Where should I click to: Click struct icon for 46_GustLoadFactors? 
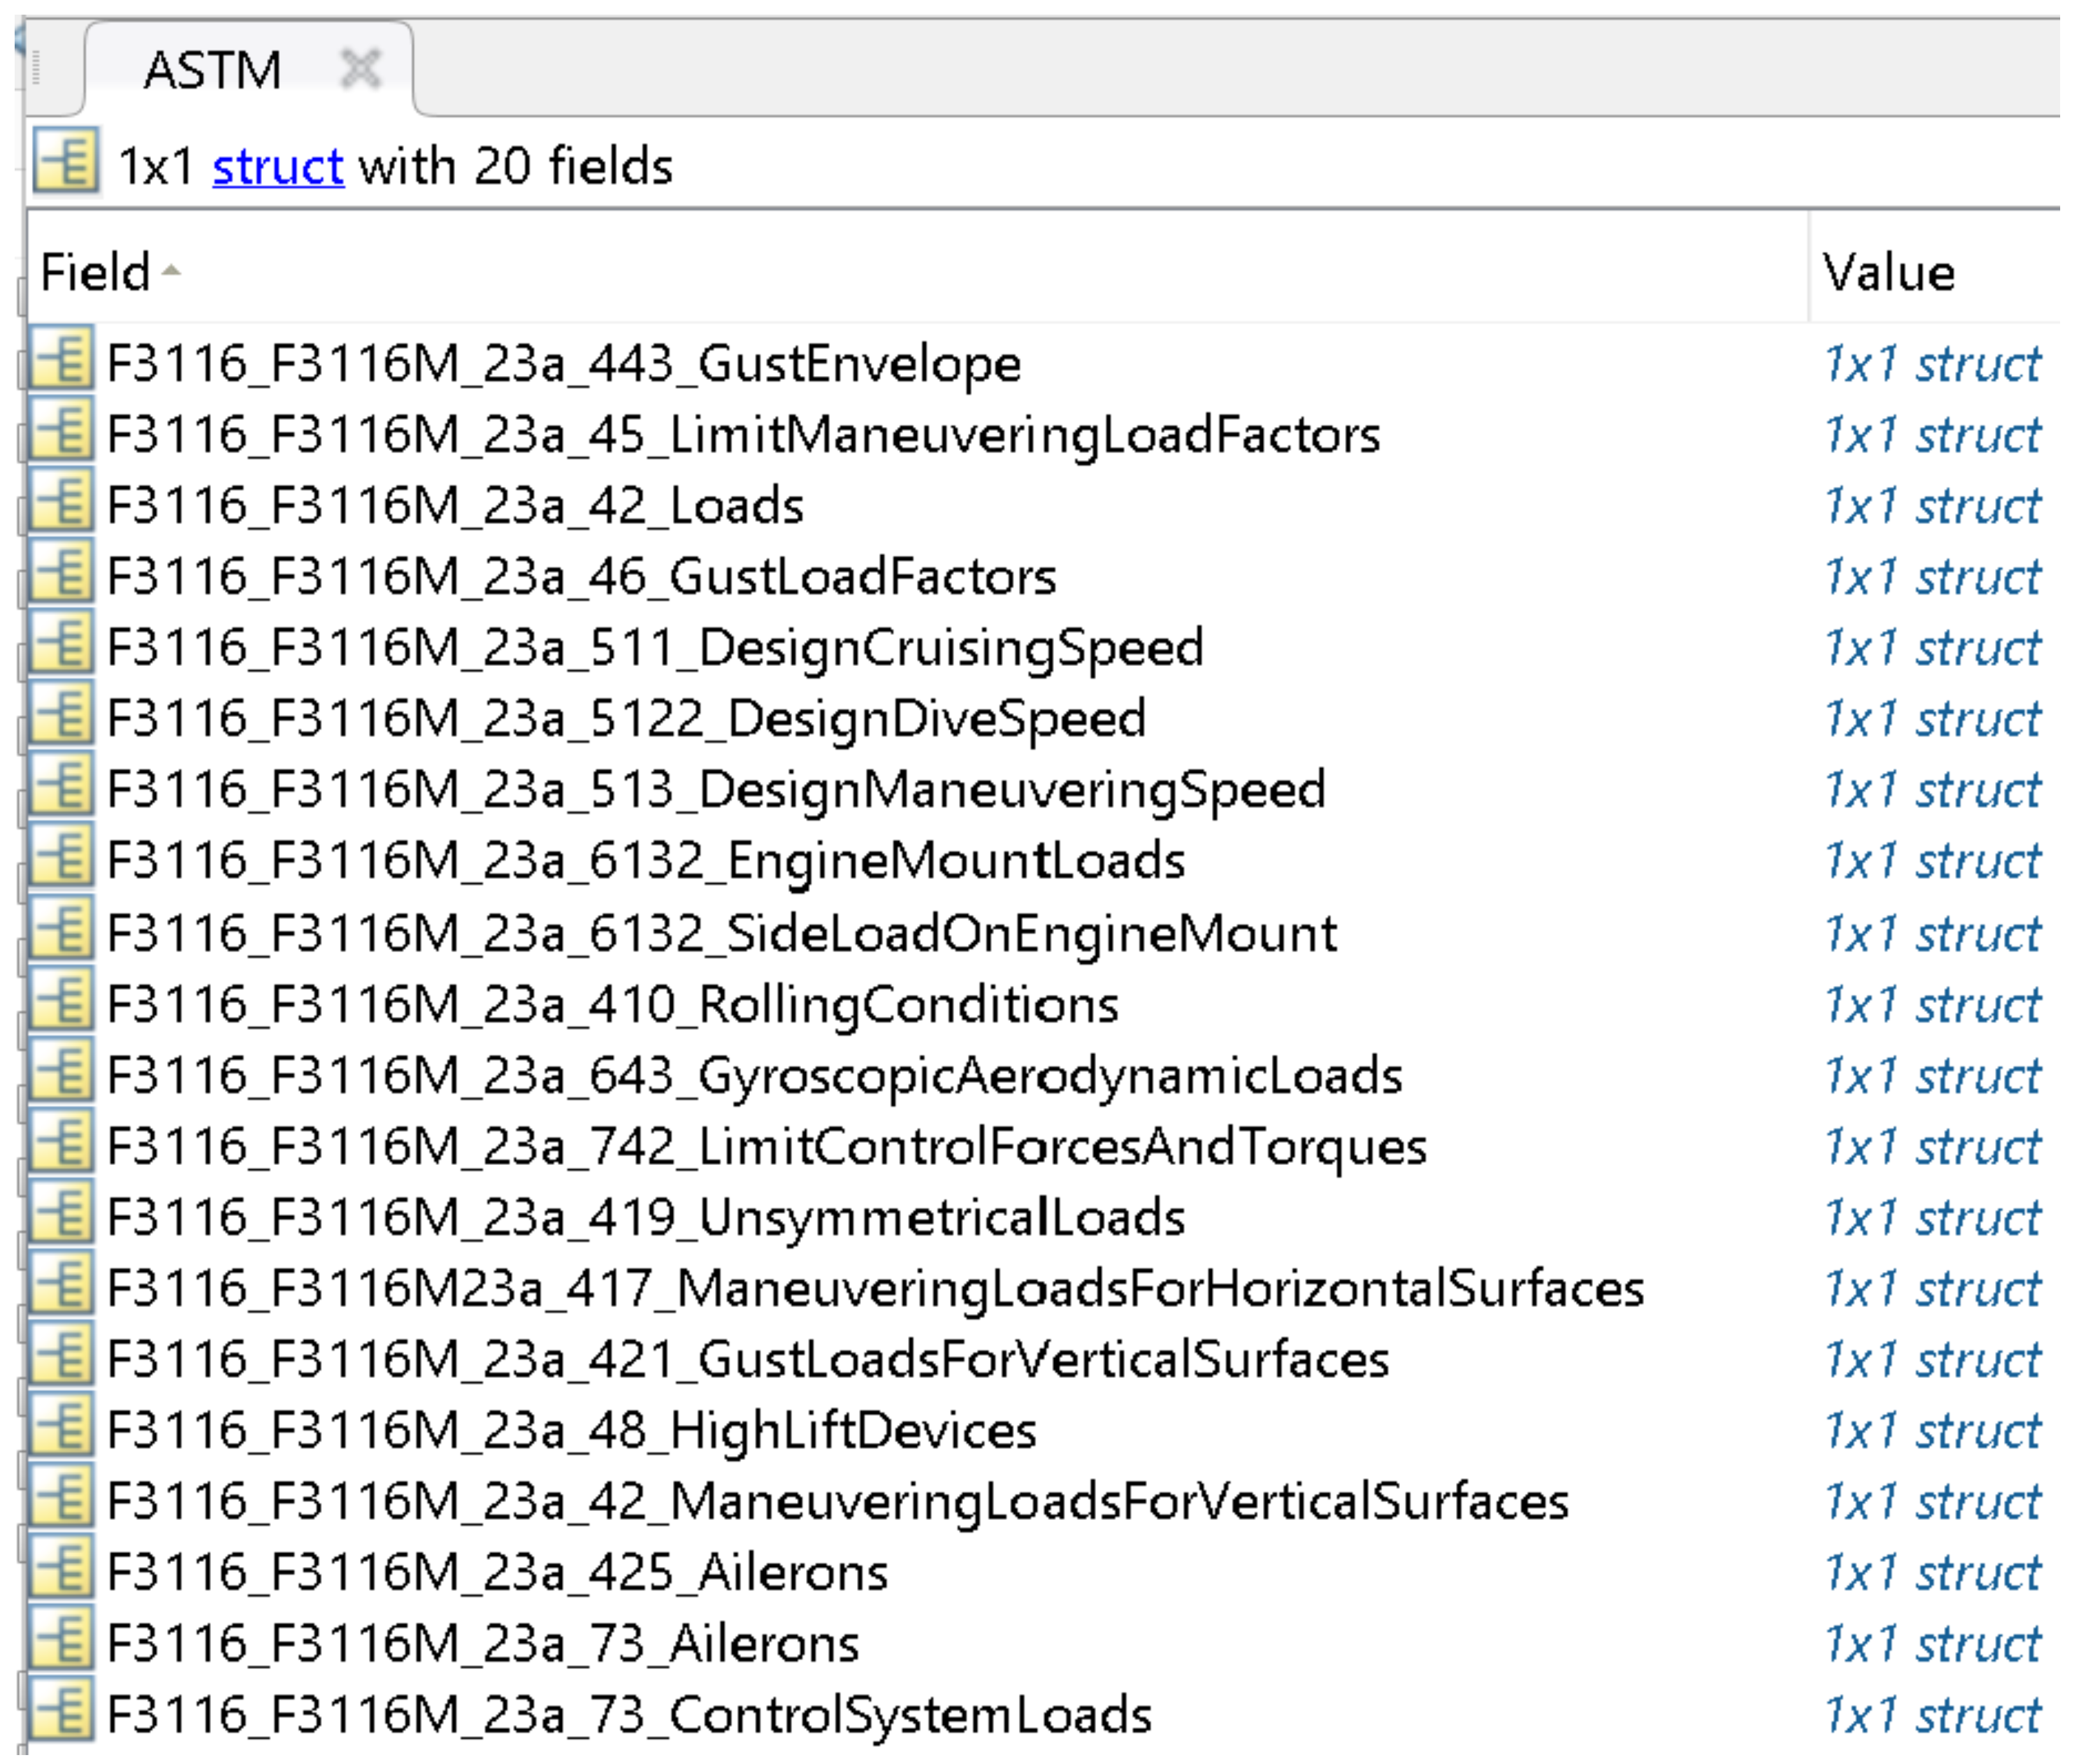tap(62, 570)
